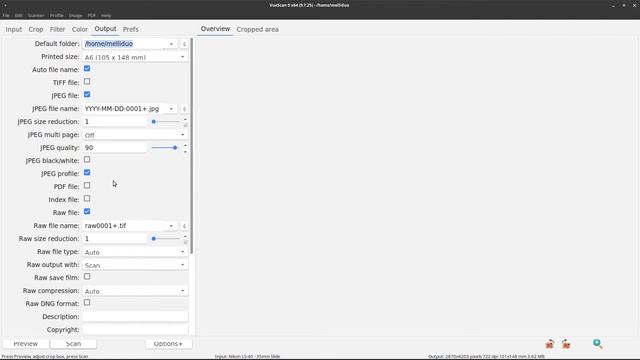The width and height of the screenshot is (640, 360).
Task: Decrease JPEG quality with down arrow
Action: [185, 151]
